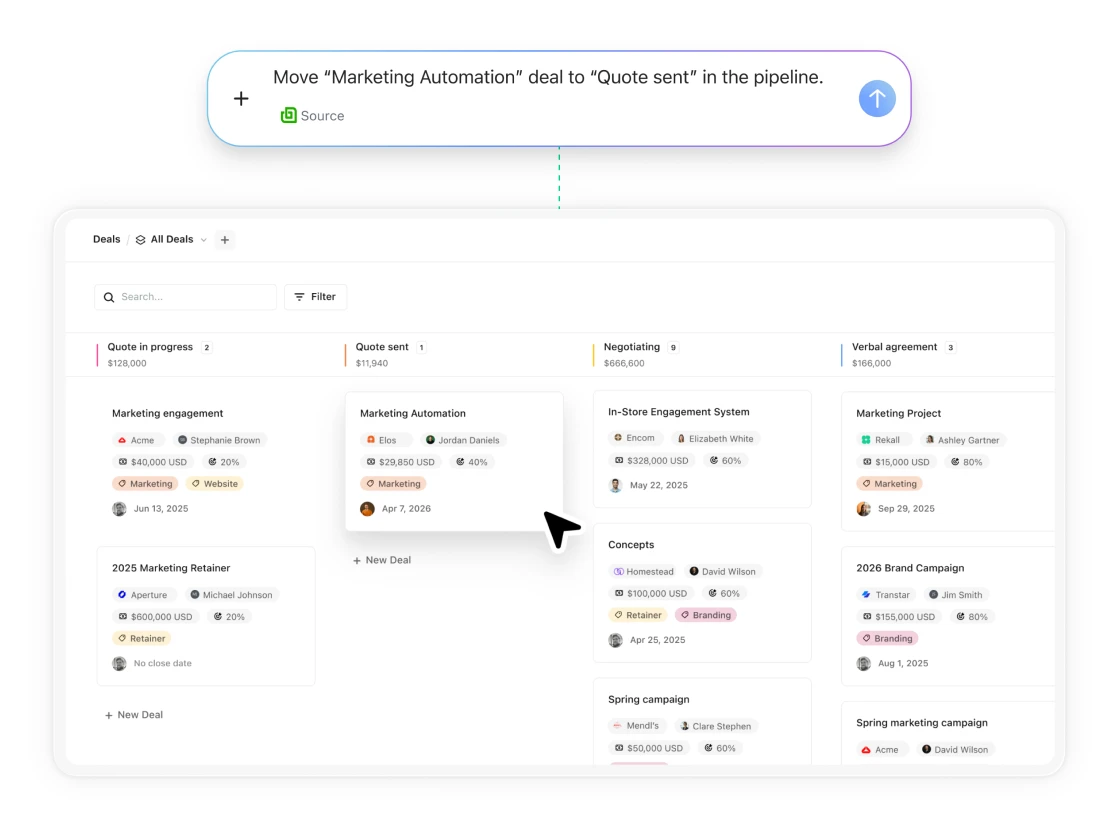
Task: Click the Jordan Daniels contact chip
Action: 462,440
